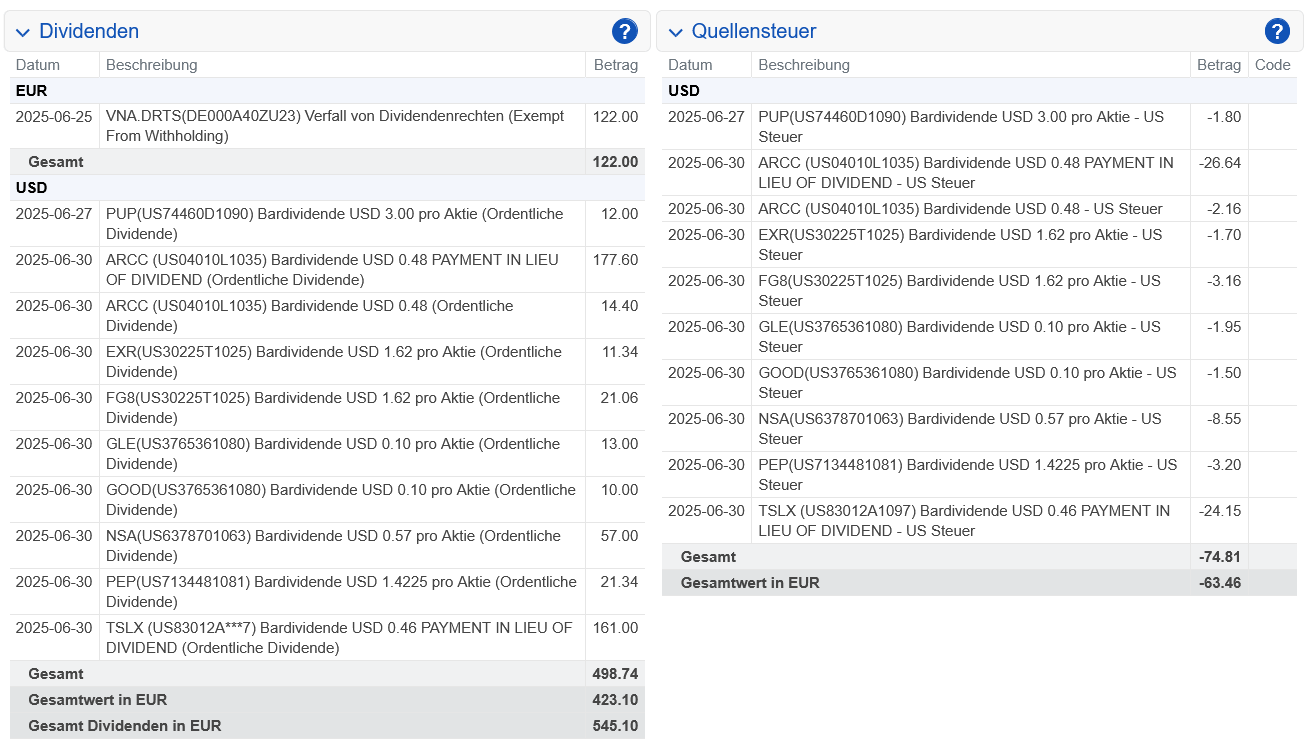1306x741 pixels.
Task: Click the EUR currency group header
Action: [x=32, y=91]
